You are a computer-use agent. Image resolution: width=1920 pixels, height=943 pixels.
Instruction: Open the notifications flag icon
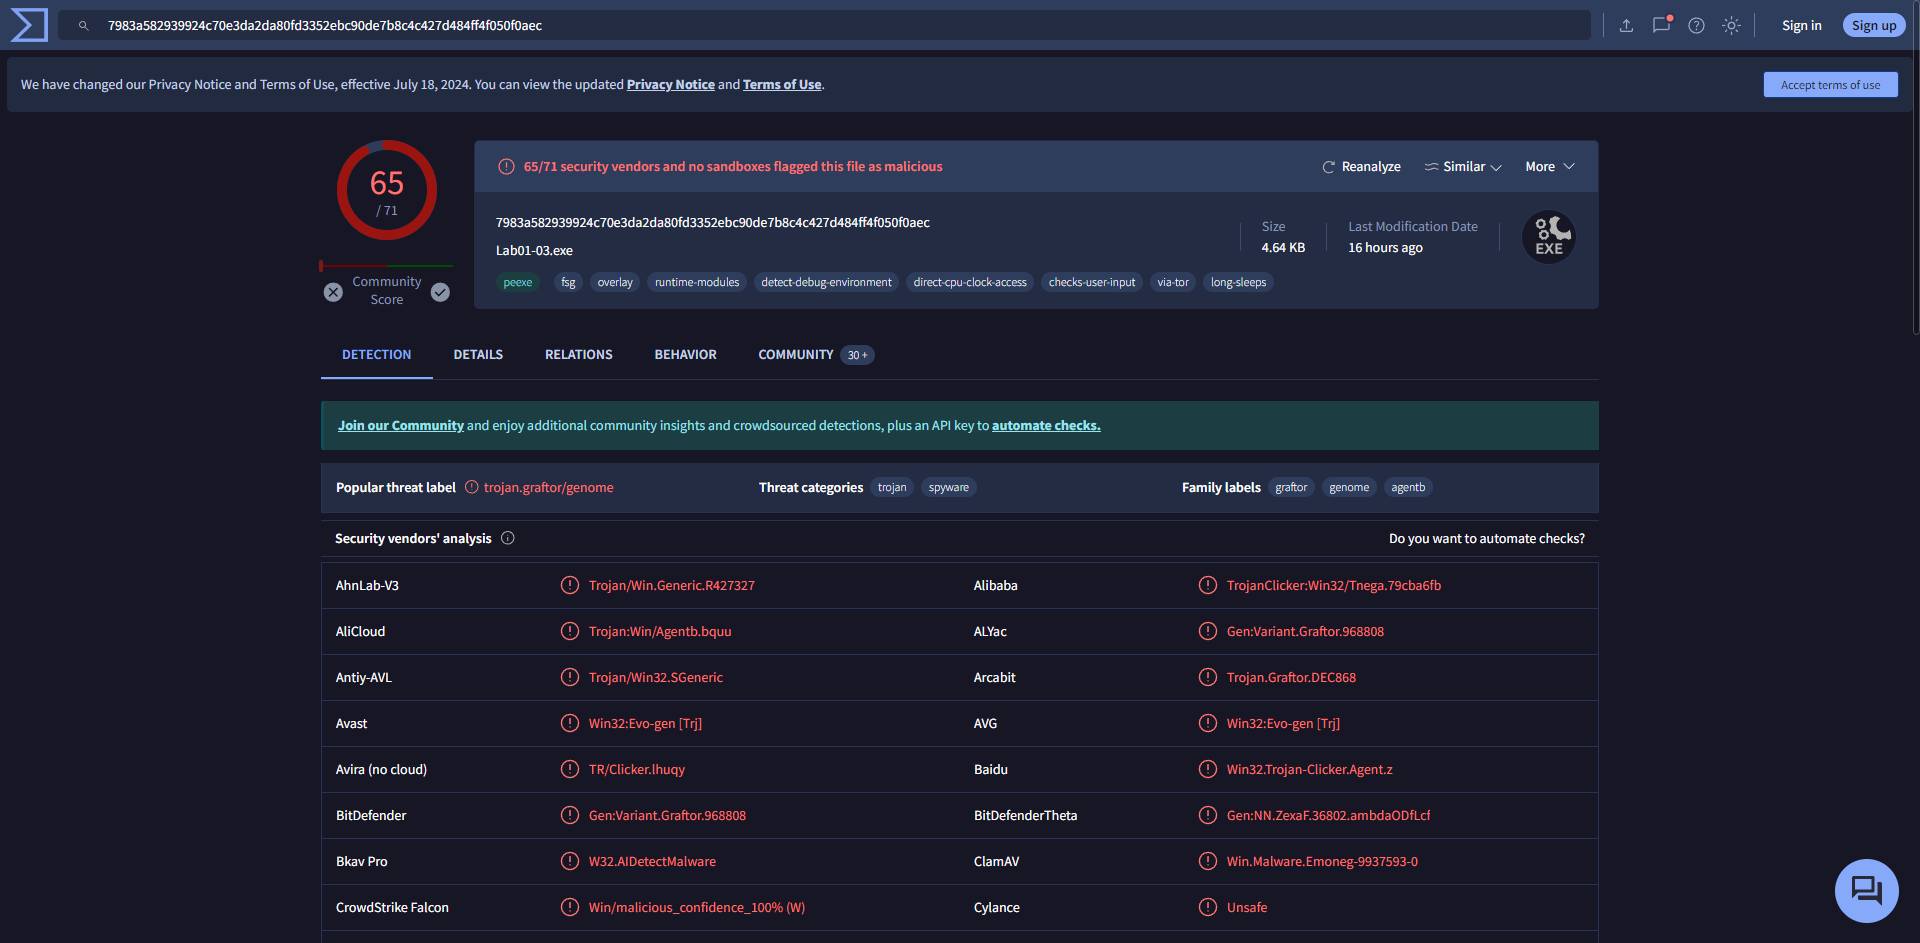[x=1661, y=25]
